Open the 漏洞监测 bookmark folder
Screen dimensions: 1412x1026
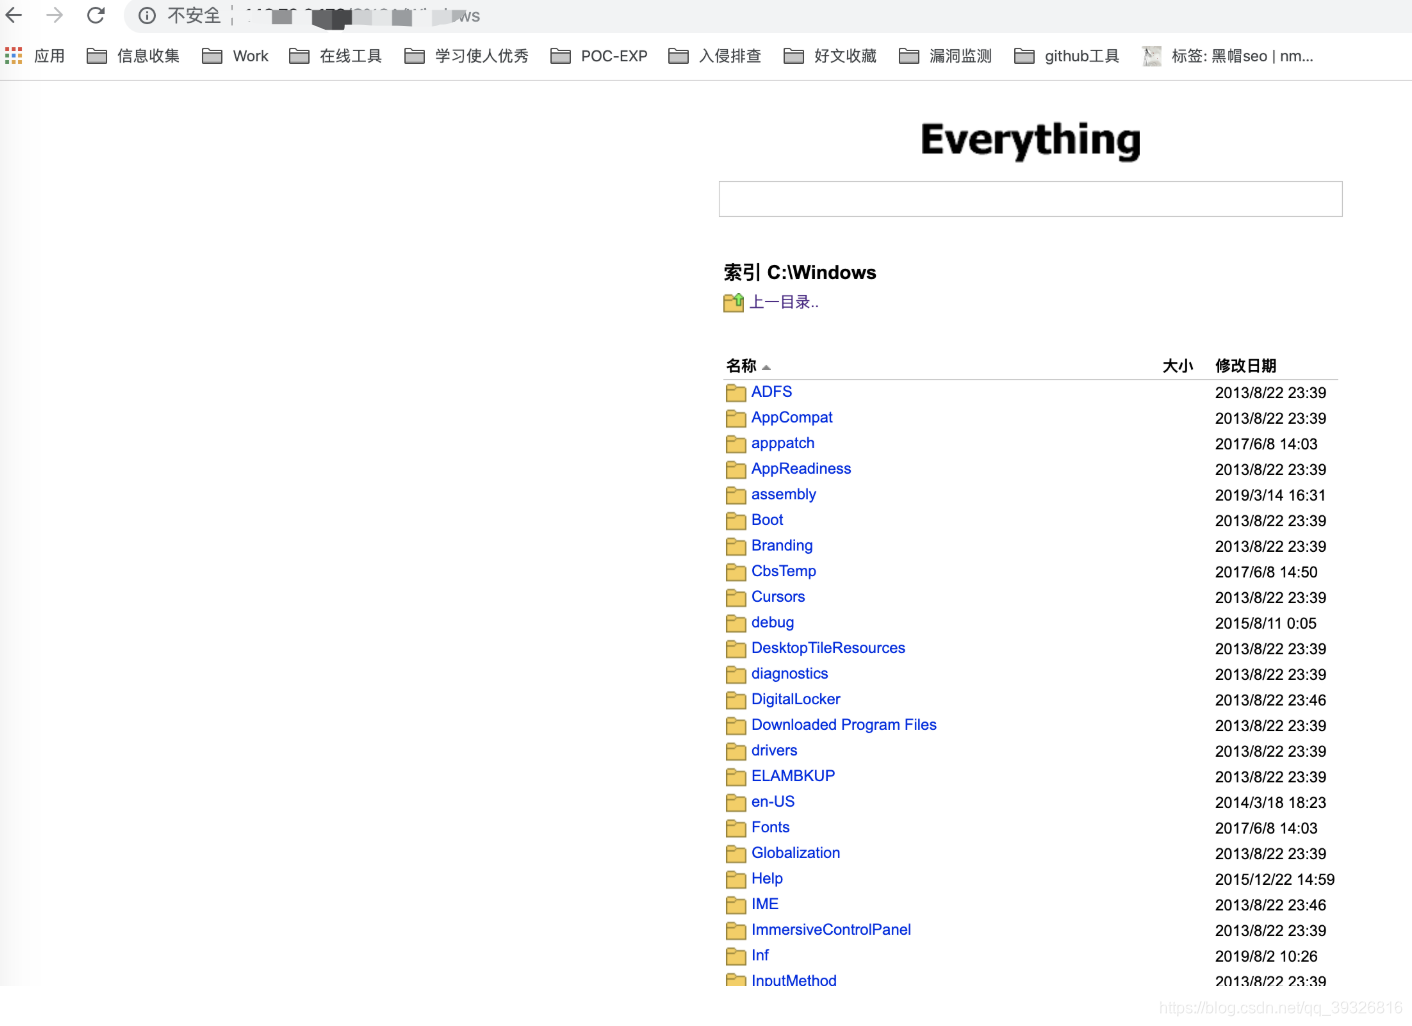click(945, 56)
